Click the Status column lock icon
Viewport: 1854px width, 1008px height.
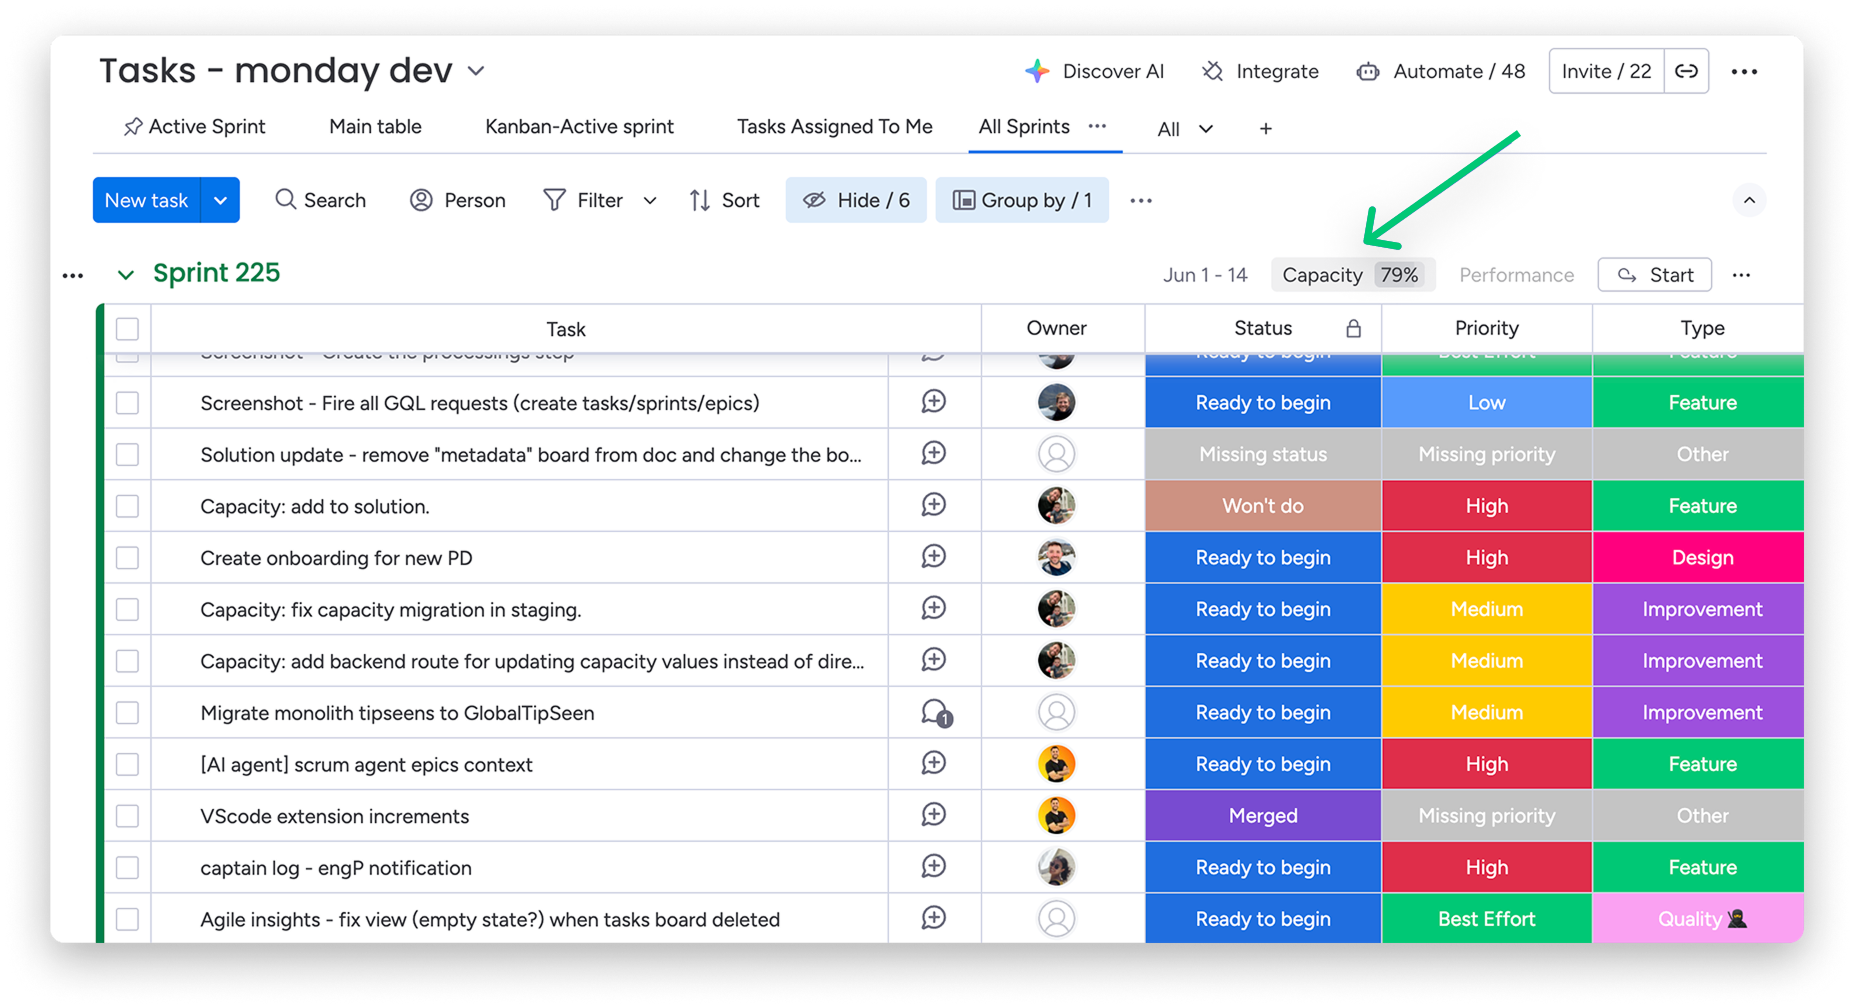(1353, 329)
